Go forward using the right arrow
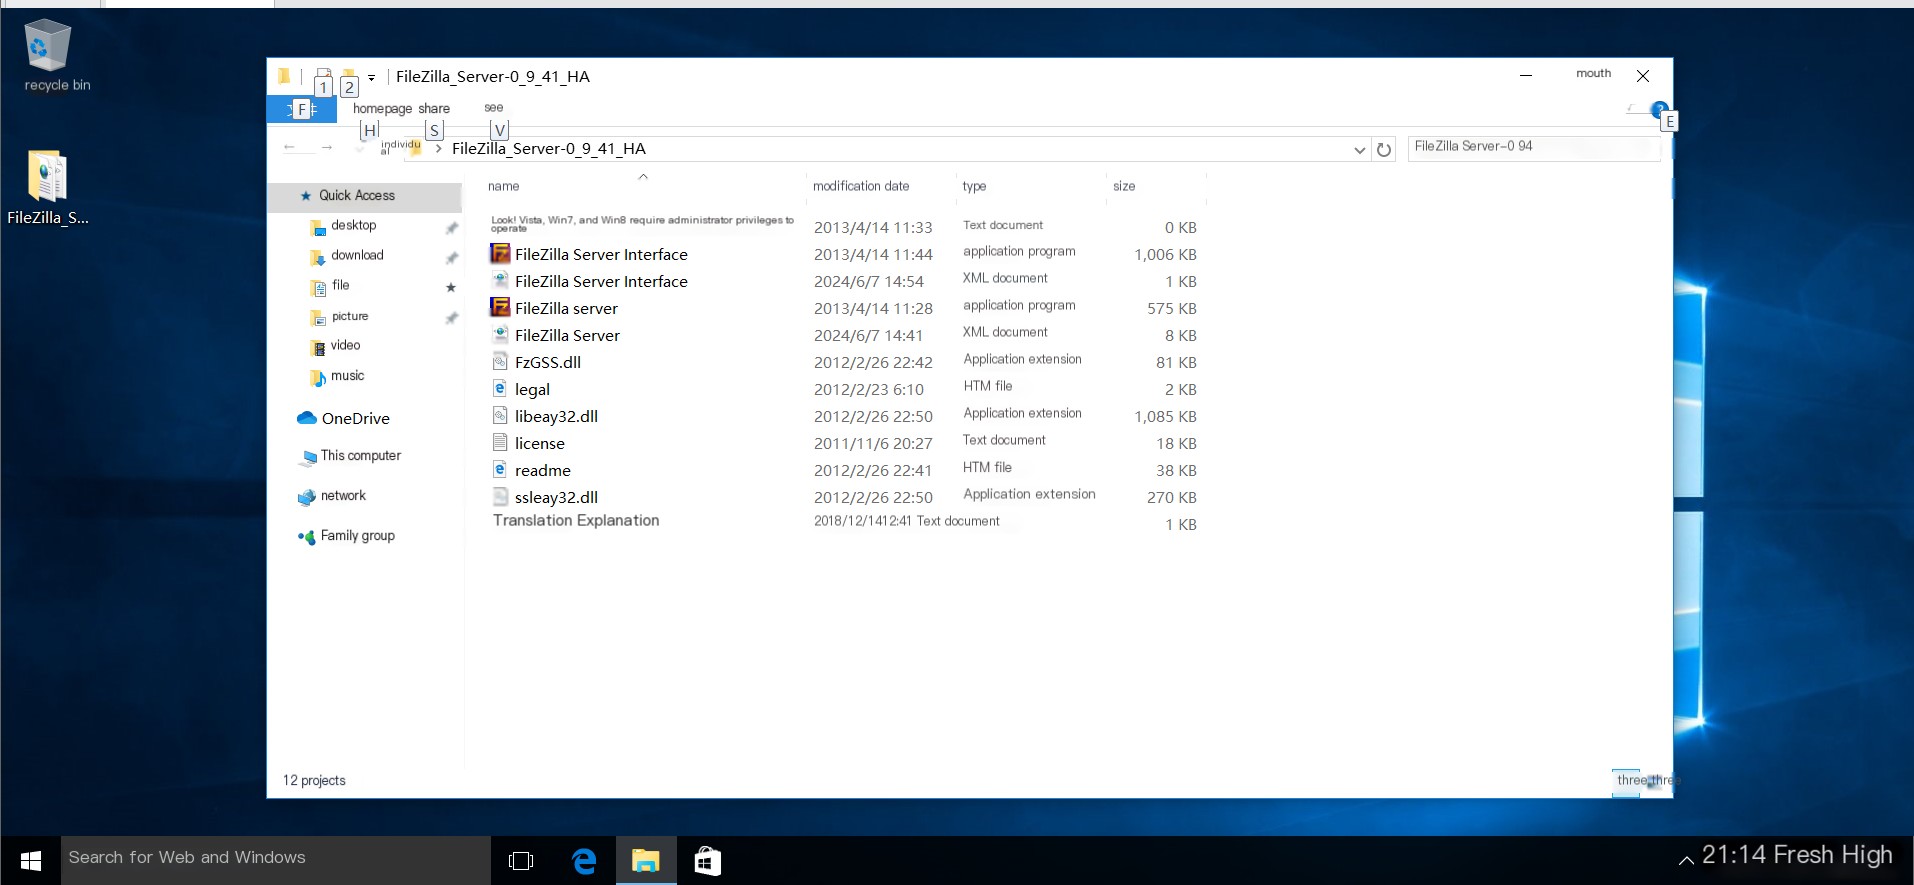Image resolution: width=1914 pixels, height=885 pixels. (x=327, y=148)
